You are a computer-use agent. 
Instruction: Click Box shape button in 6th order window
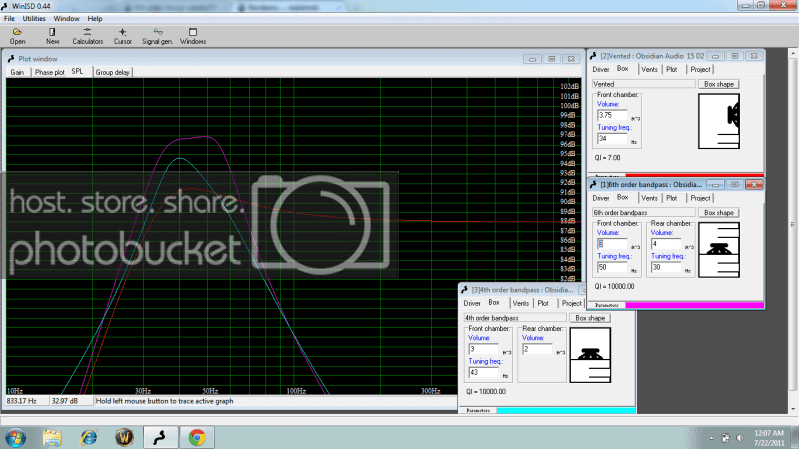click(x=718, y=213)
